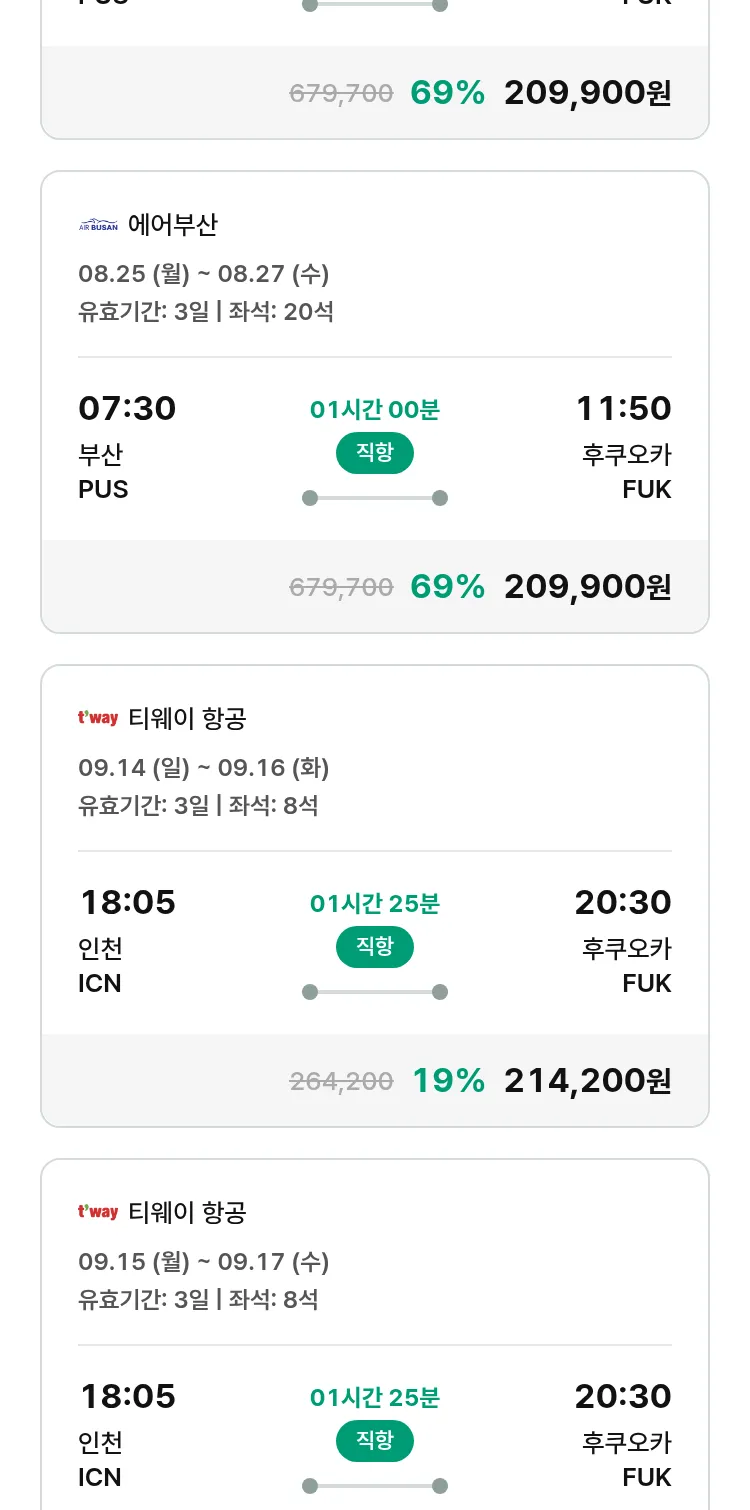Screen dimensions: 750x1510
Task: Tap the 직항 badge on the 09.14 t'way flight
Action: pyautogui.click(x=375, y=947)
